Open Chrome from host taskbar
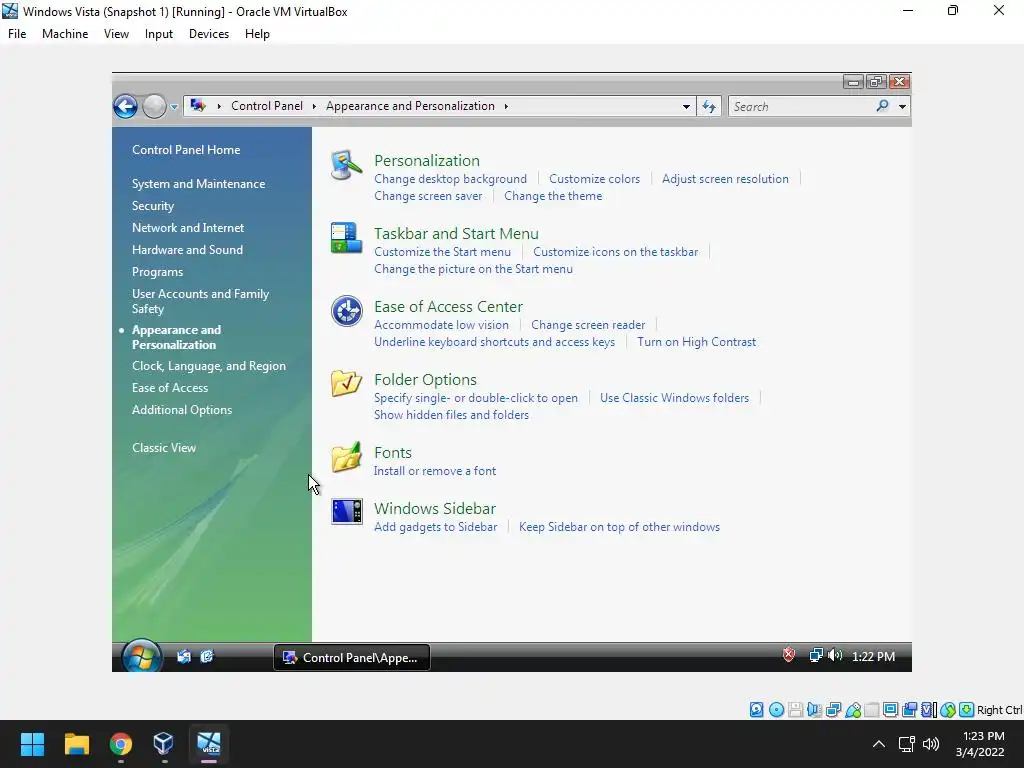This screenshot has height=768, width=1024. (120, 744)
